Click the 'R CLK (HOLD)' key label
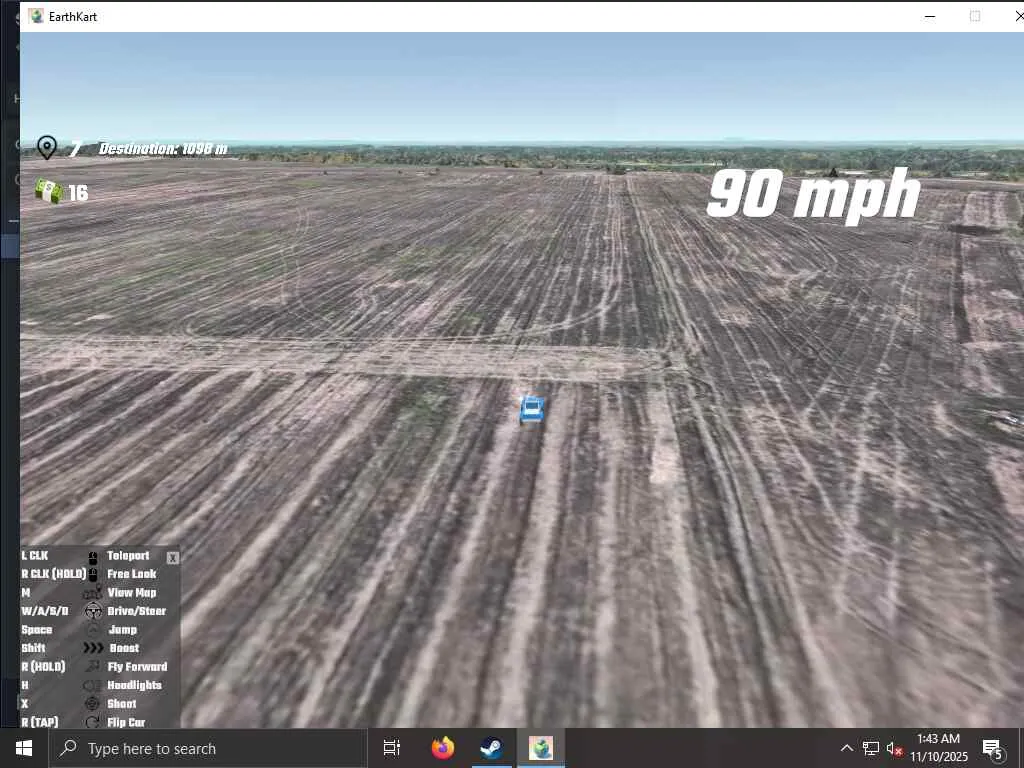This screenshot has height=768, width=1024. pyautogui.click(x=54, y=574)
